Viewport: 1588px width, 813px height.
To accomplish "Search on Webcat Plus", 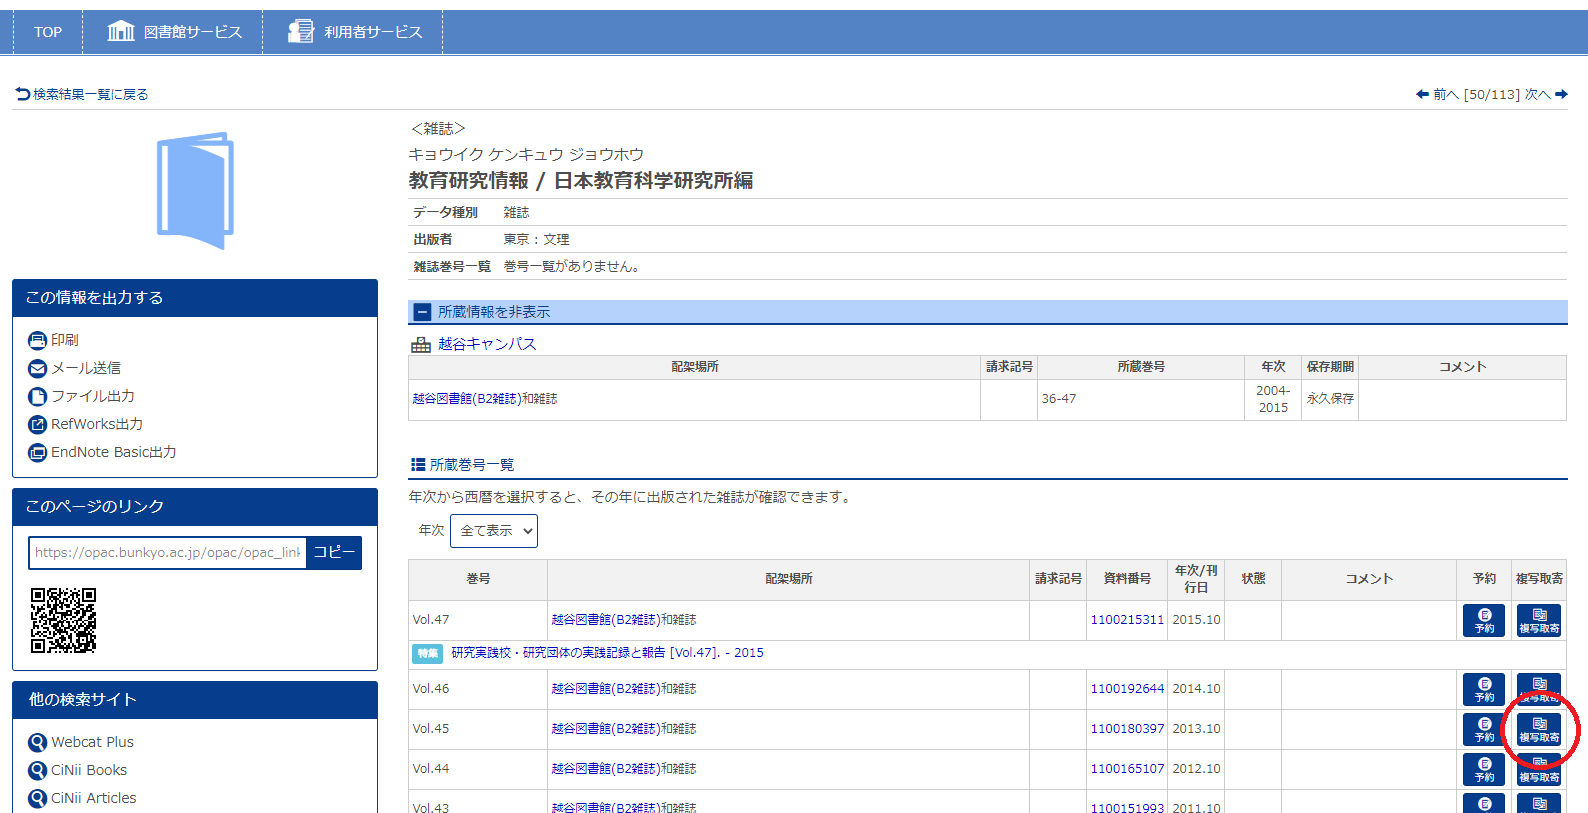I will click(82, 742).
